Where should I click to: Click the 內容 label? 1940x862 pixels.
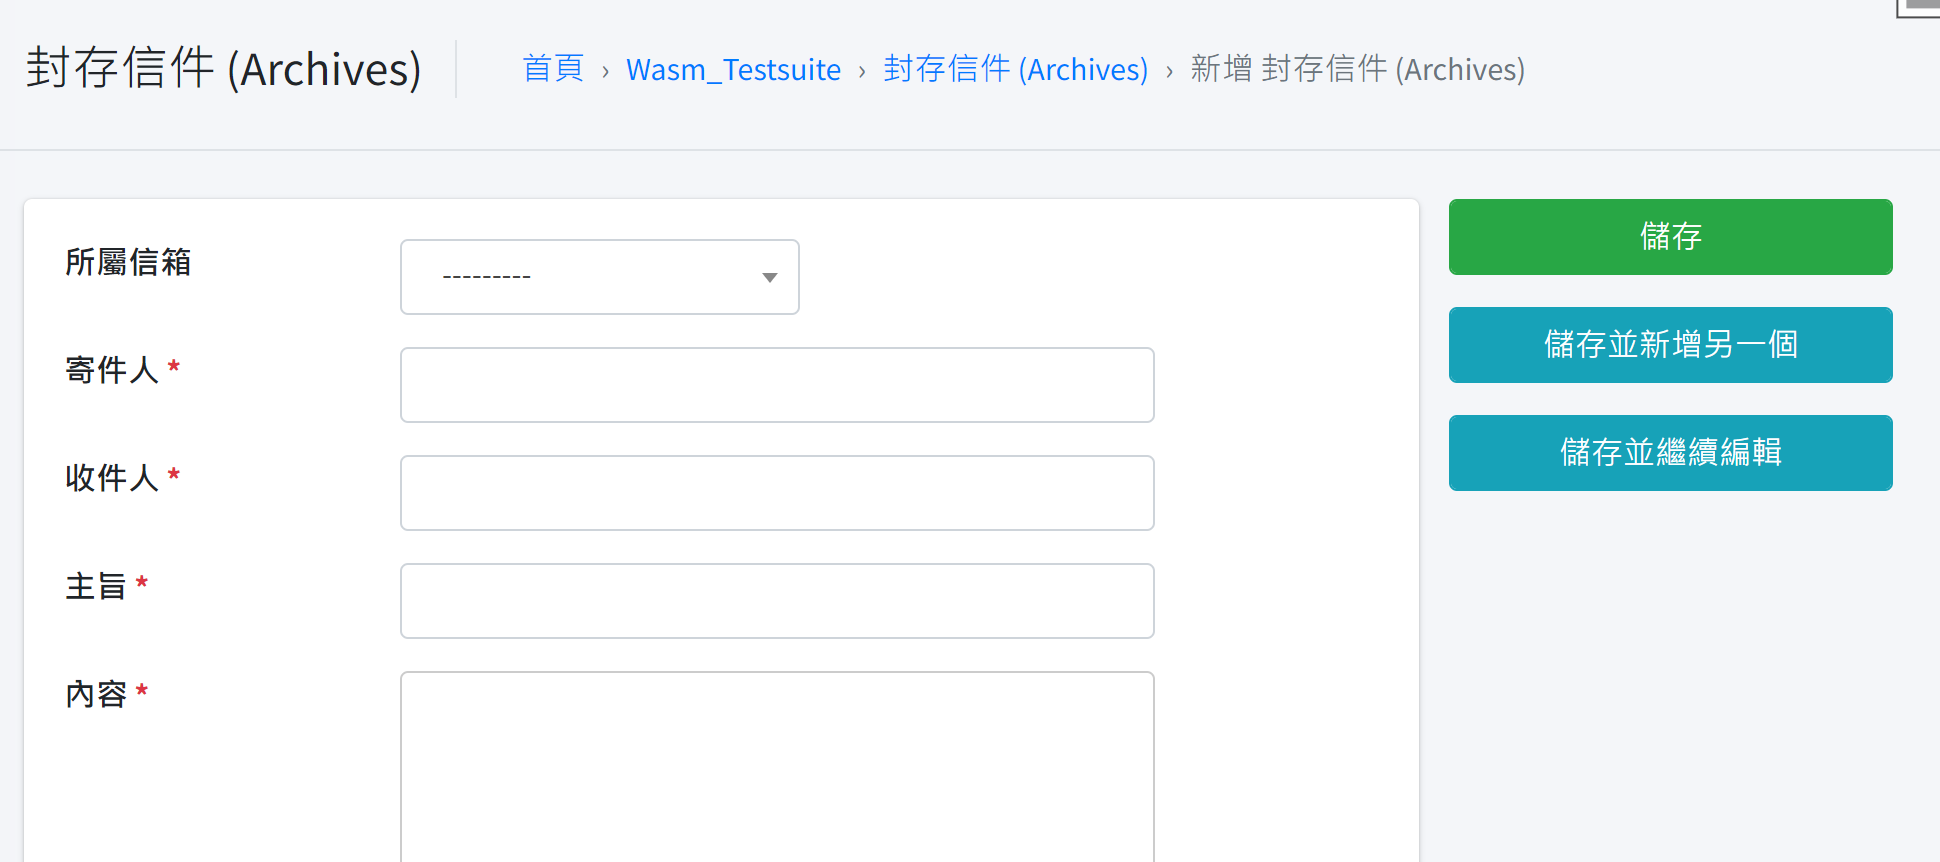(96, 694)
